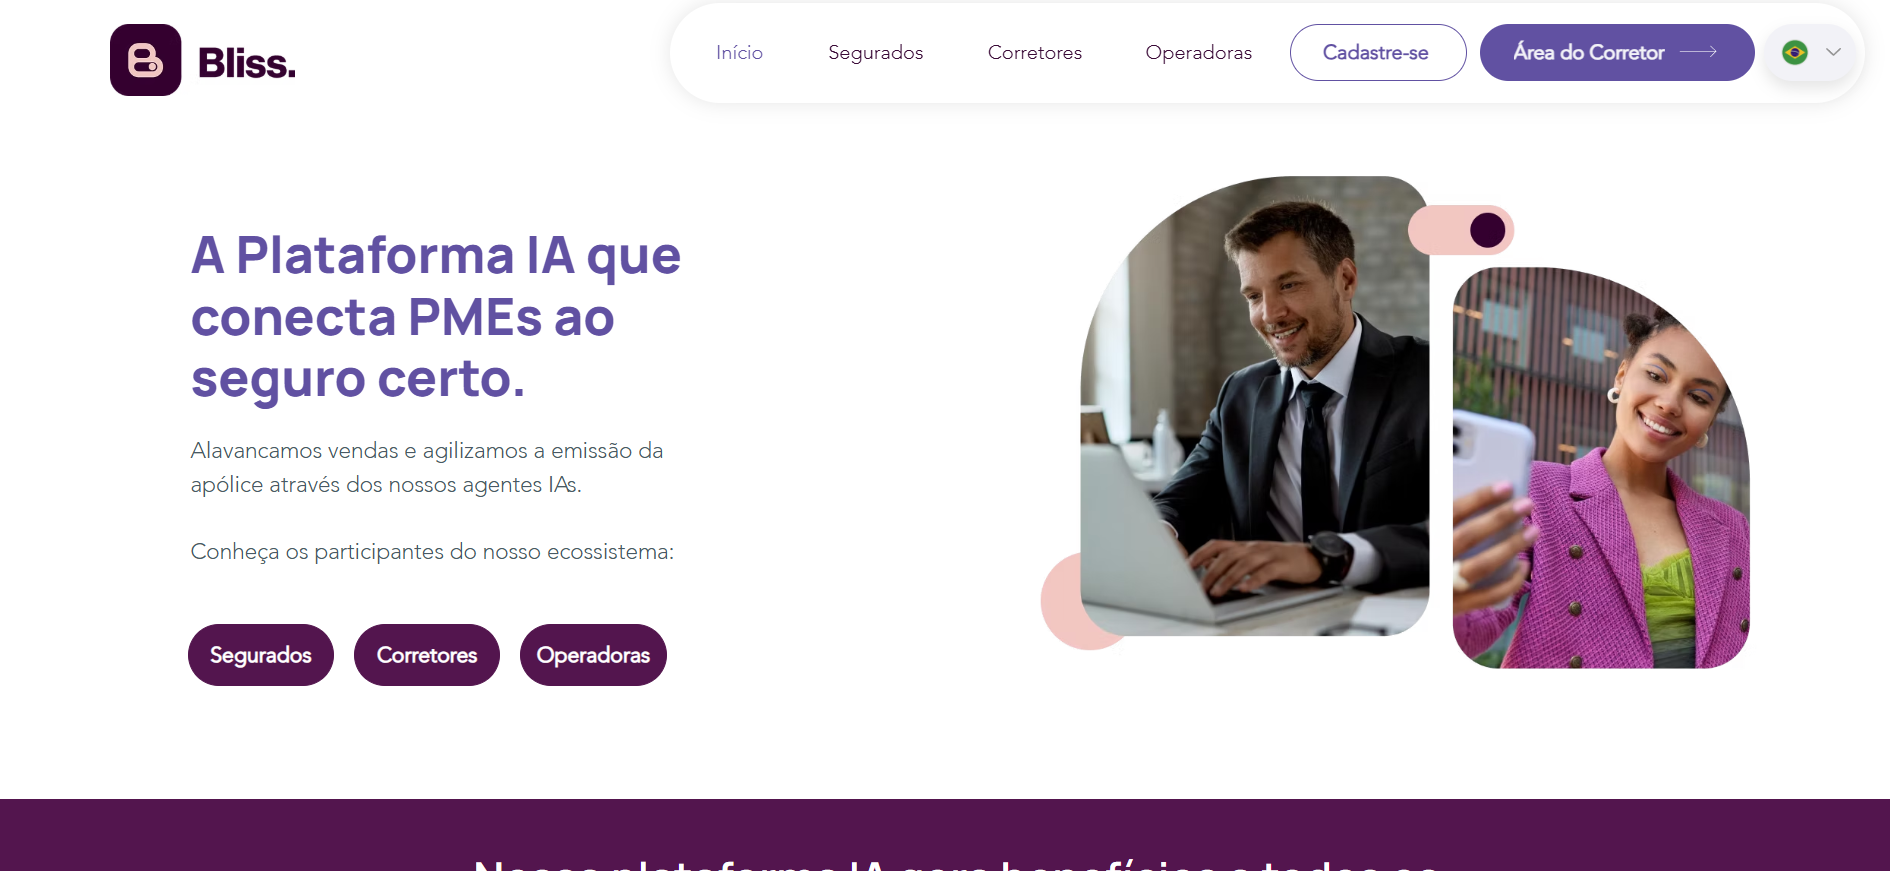Image resolution: width=1890 pixels, height=871 pixels.
Task: Click the arrow icon in Área do Corretor
Action: pyautogui.click(x=1698, y=52)
